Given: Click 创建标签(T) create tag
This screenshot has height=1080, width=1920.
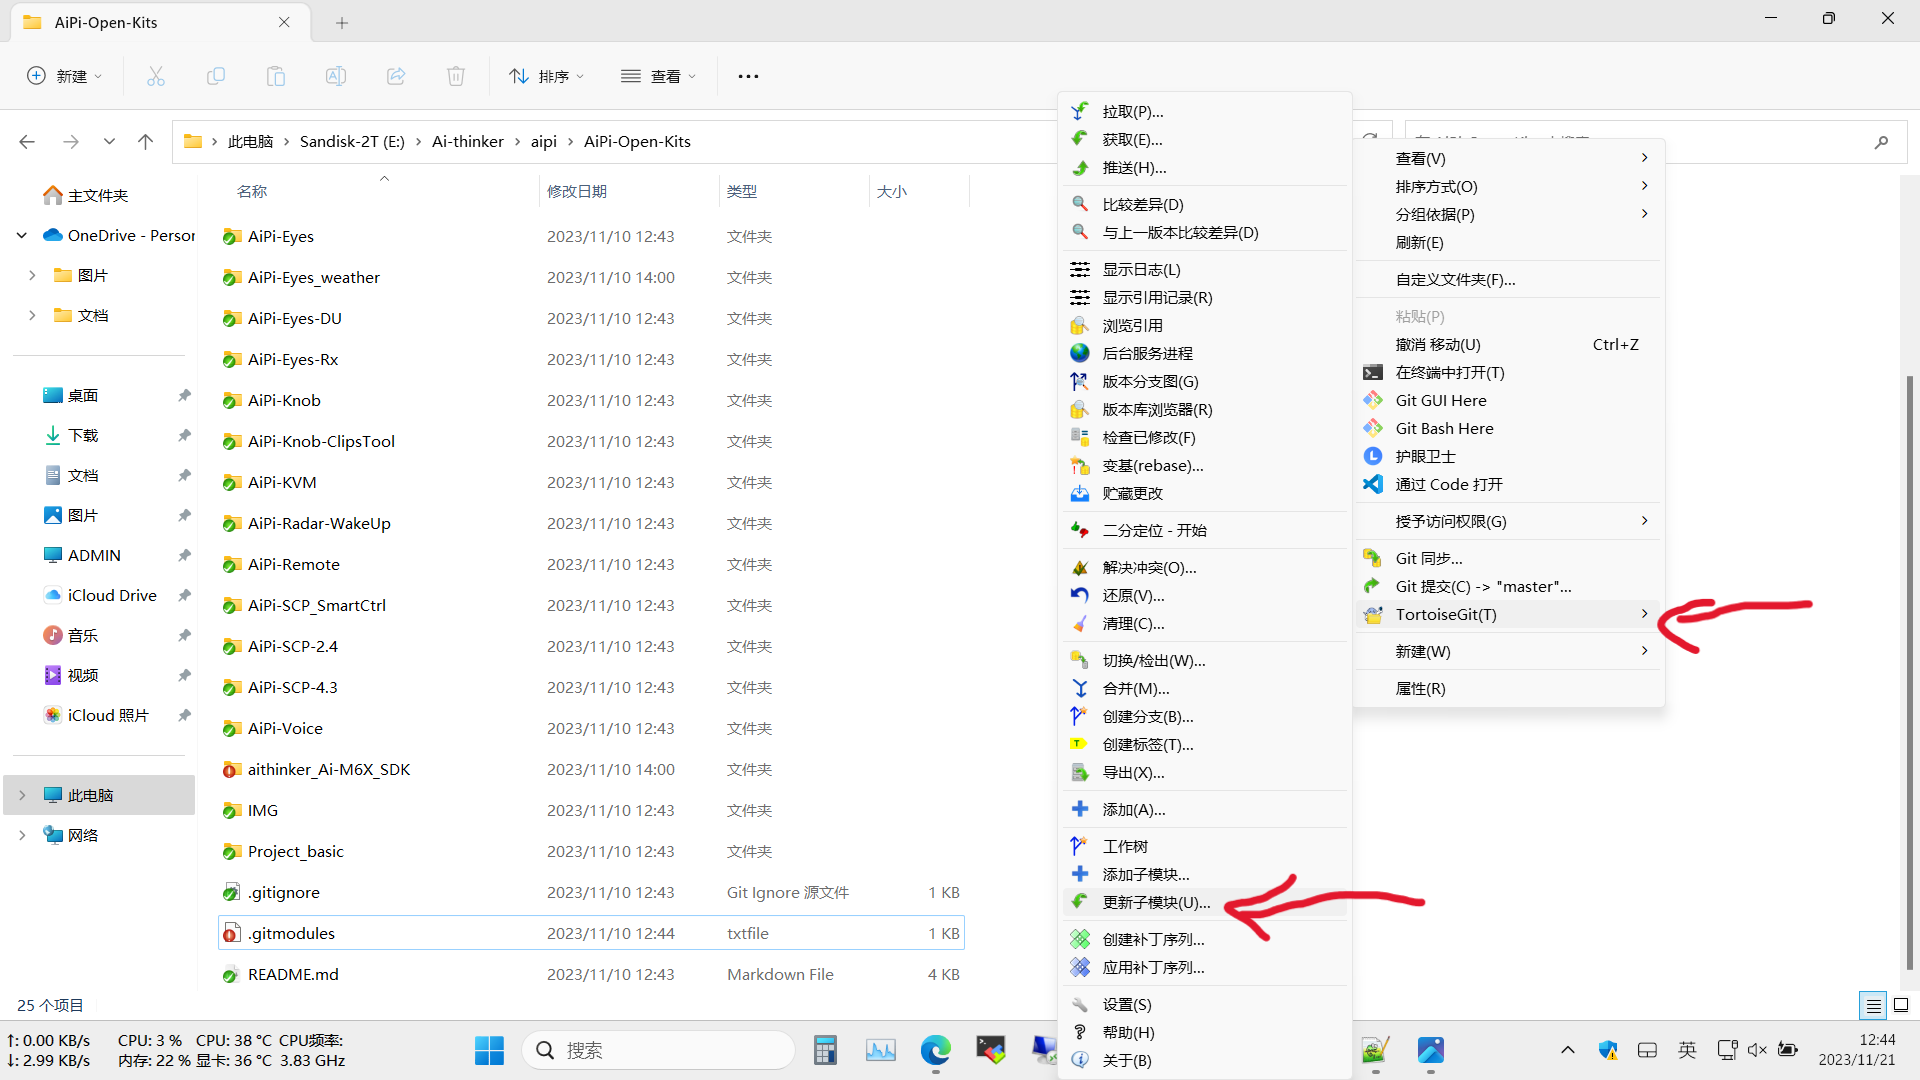Looking at the screenshot, I should (1205, 744).
